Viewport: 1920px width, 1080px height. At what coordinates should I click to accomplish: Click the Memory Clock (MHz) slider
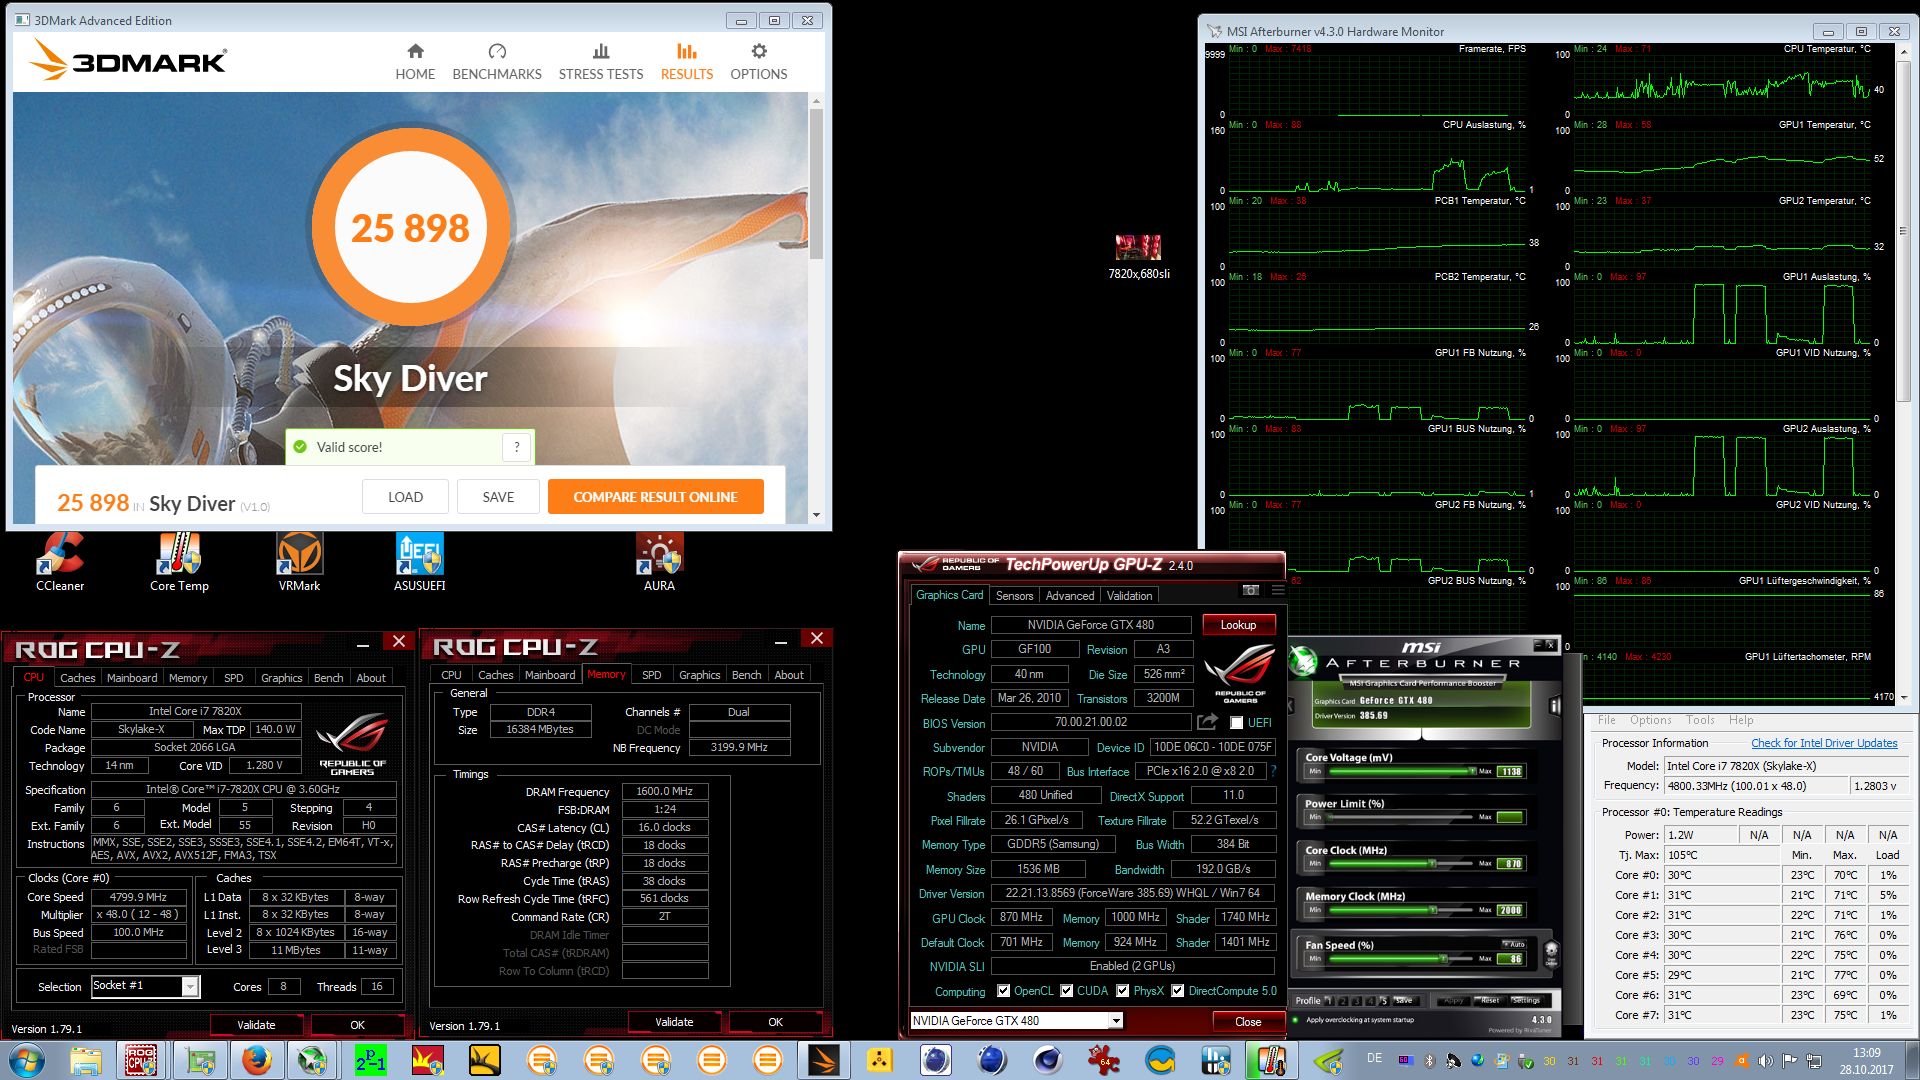point(1401,910)
